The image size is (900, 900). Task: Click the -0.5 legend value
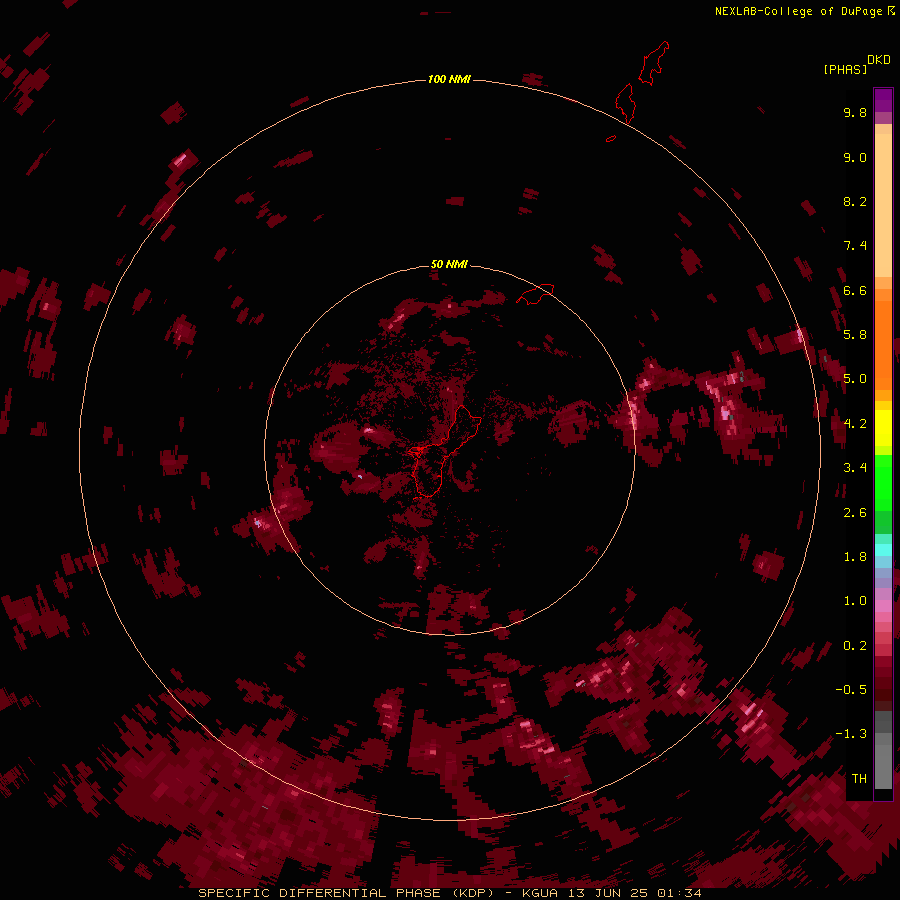point(851,690)
